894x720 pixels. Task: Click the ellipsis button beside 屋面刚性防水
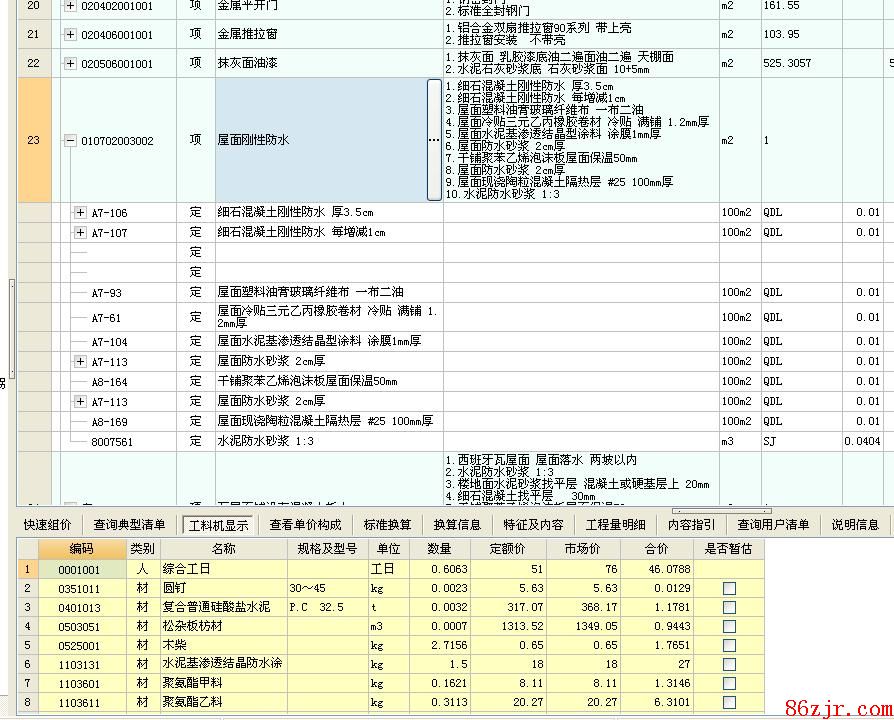(434, 140)
